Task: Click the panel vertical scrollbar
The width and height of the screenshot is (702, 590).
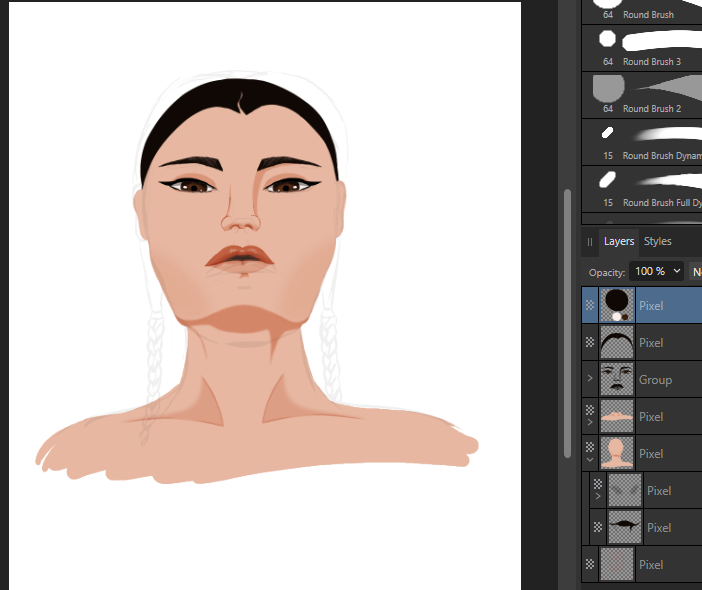Action: pos(567,323)
